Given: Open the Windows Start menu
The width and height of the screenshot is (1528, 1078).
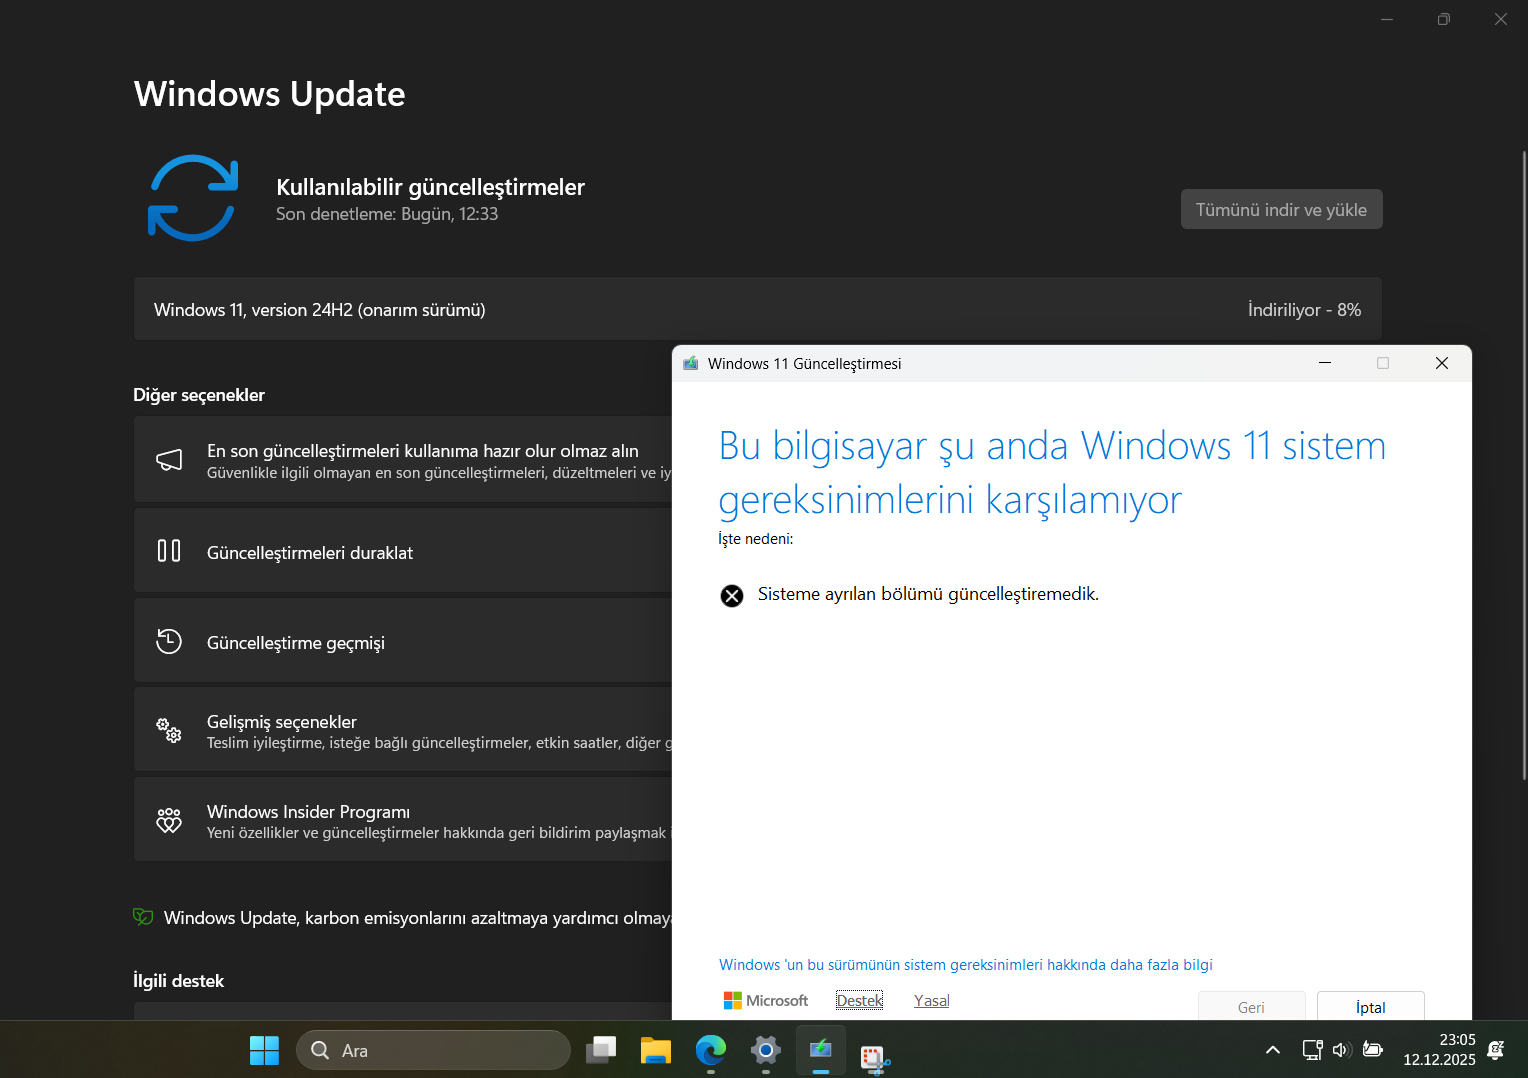Looking at the screenshot, I should point(264,1050).
